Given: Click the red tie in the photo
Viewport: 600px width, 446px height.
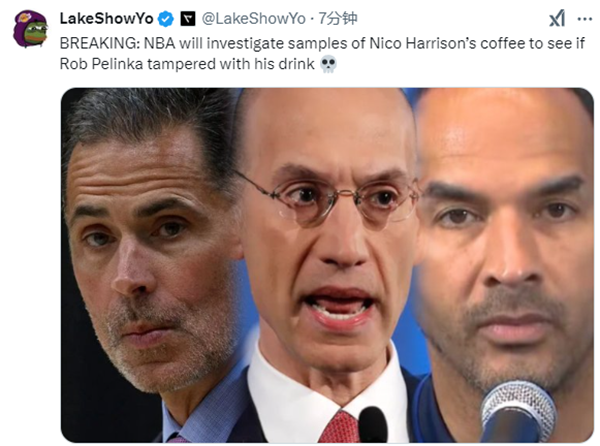Looking at the screenshot, I should coord(341,426).
